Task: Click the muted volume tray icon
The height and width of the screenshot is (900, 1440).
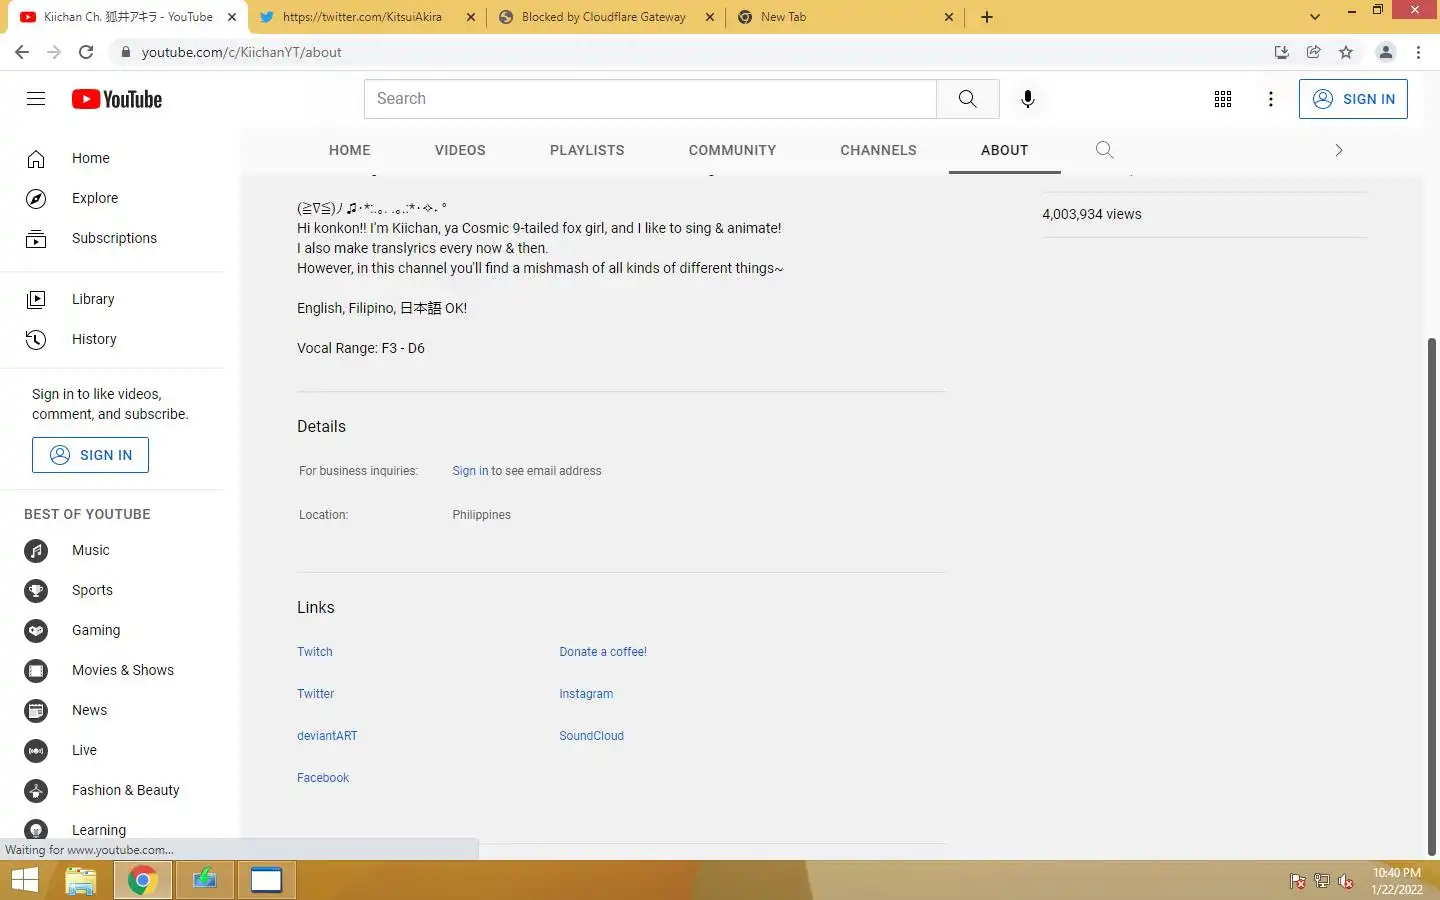Action: 1346,881
